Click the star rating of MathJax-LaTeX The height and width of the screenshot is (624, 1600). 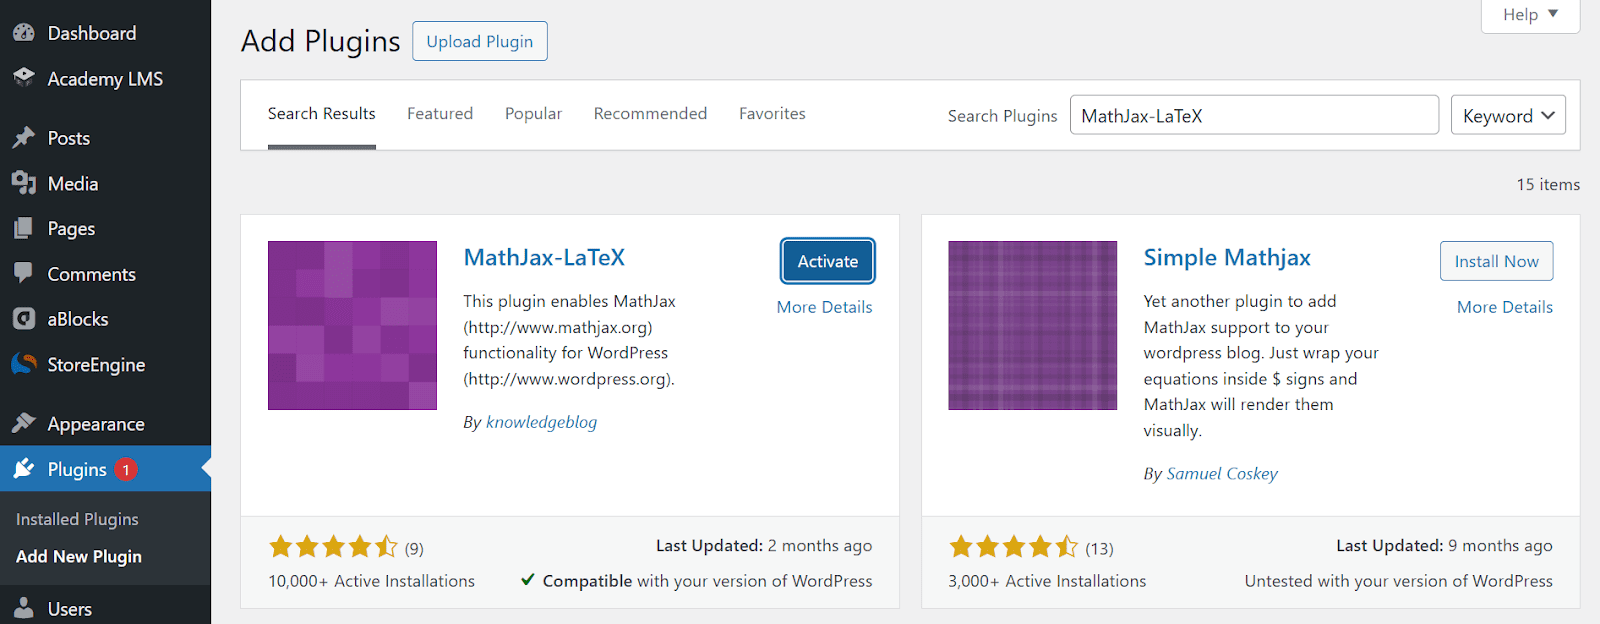pos(333,547)
